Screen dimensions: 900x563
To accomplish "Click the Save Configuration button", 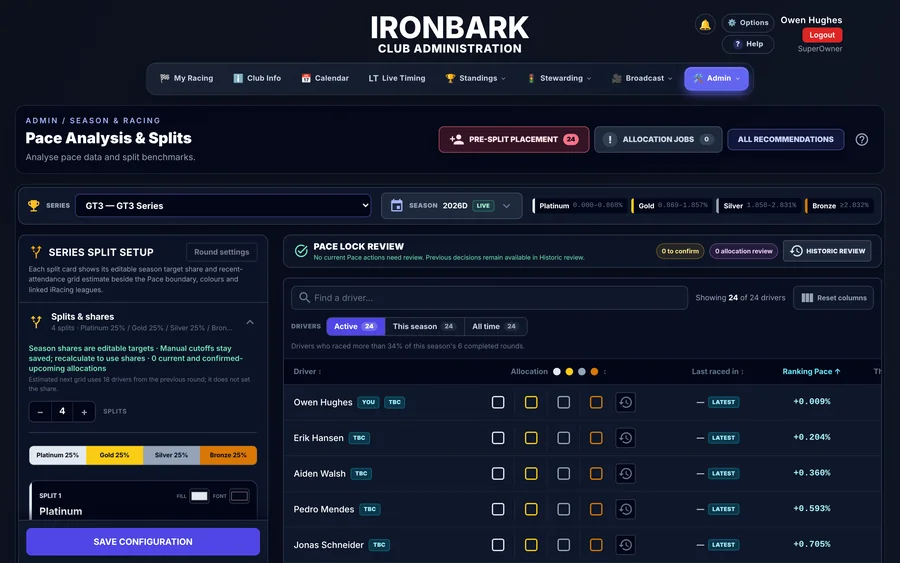I will click(x=143, y=542).
